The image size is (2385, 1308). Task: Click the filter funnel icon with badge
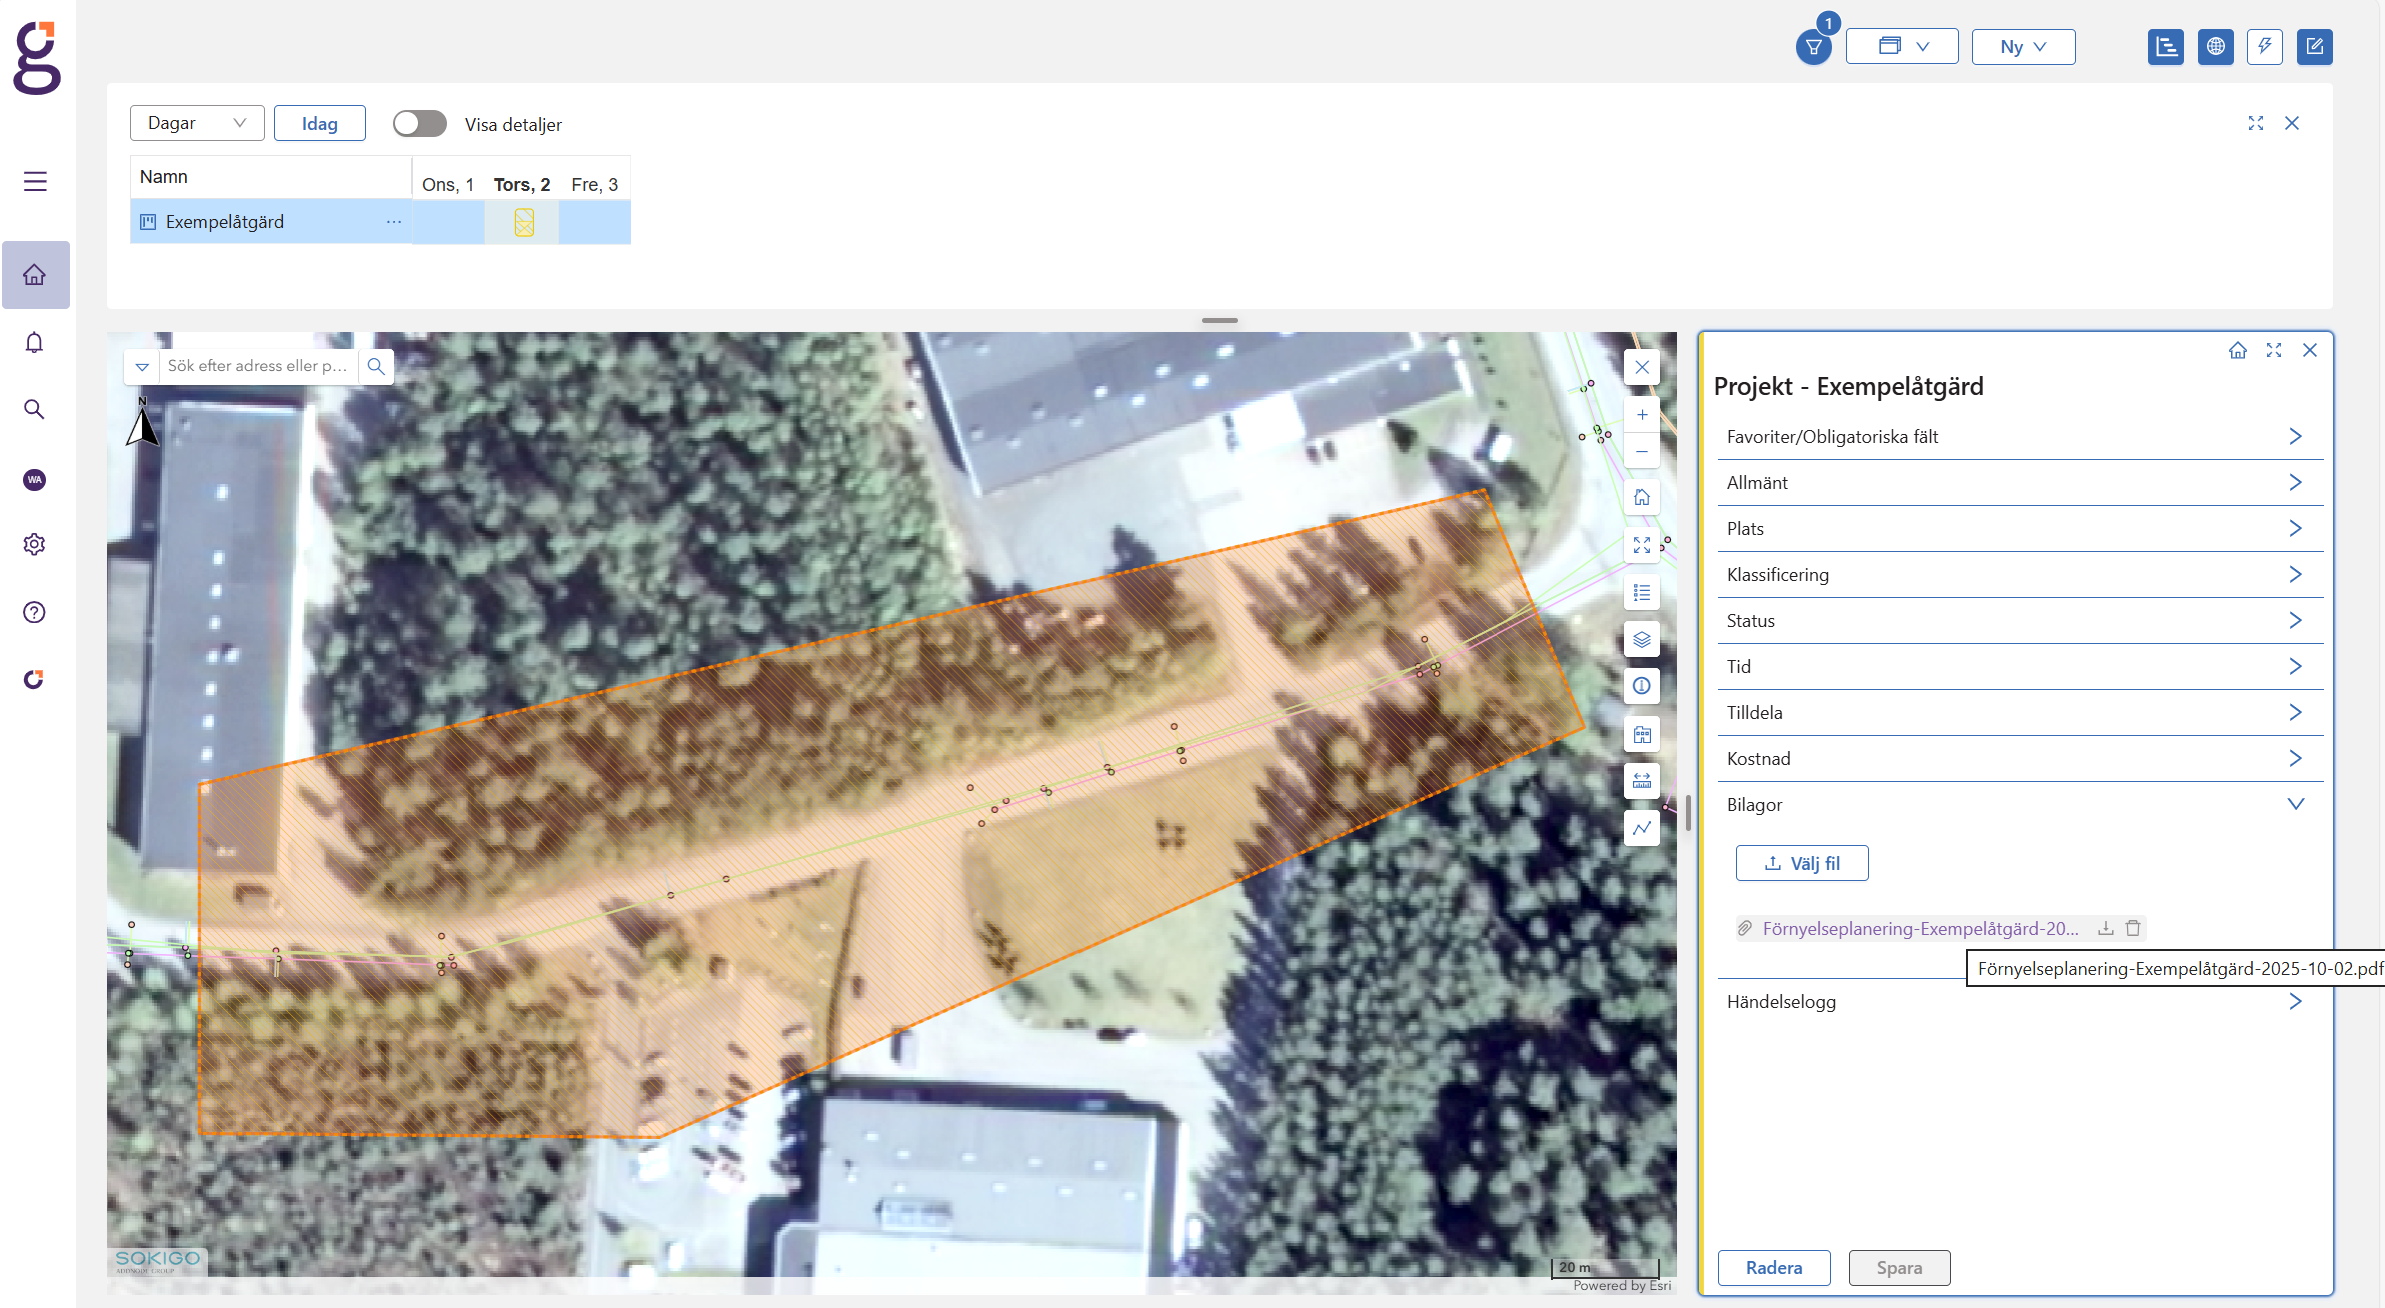click(1812, 47)
